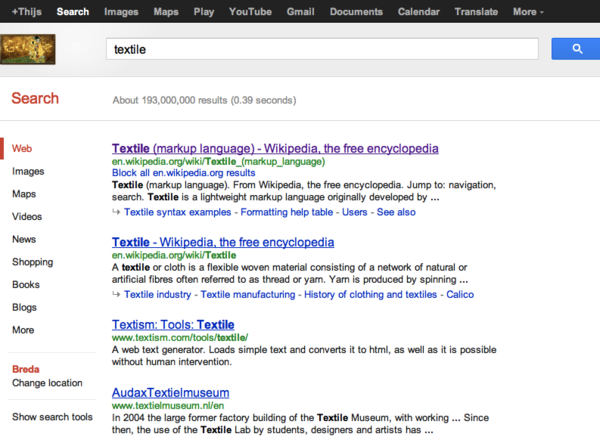Click the blue magnifier search button
This screenshot has height=446, width=600.
point(576,49)
